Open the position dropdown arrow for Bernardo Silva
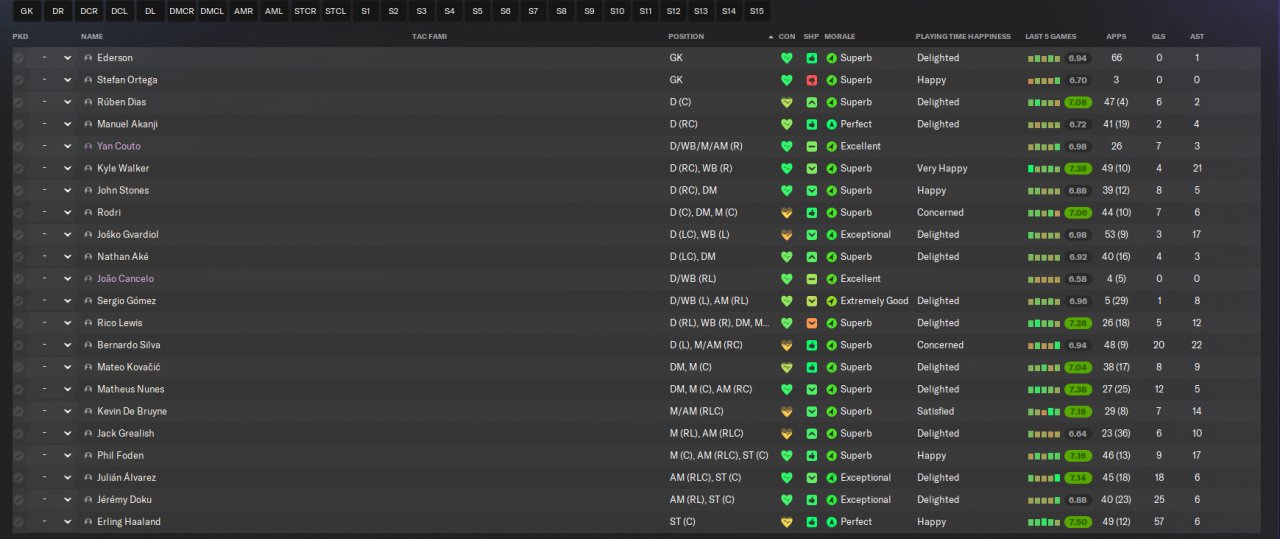 point(67,345)
